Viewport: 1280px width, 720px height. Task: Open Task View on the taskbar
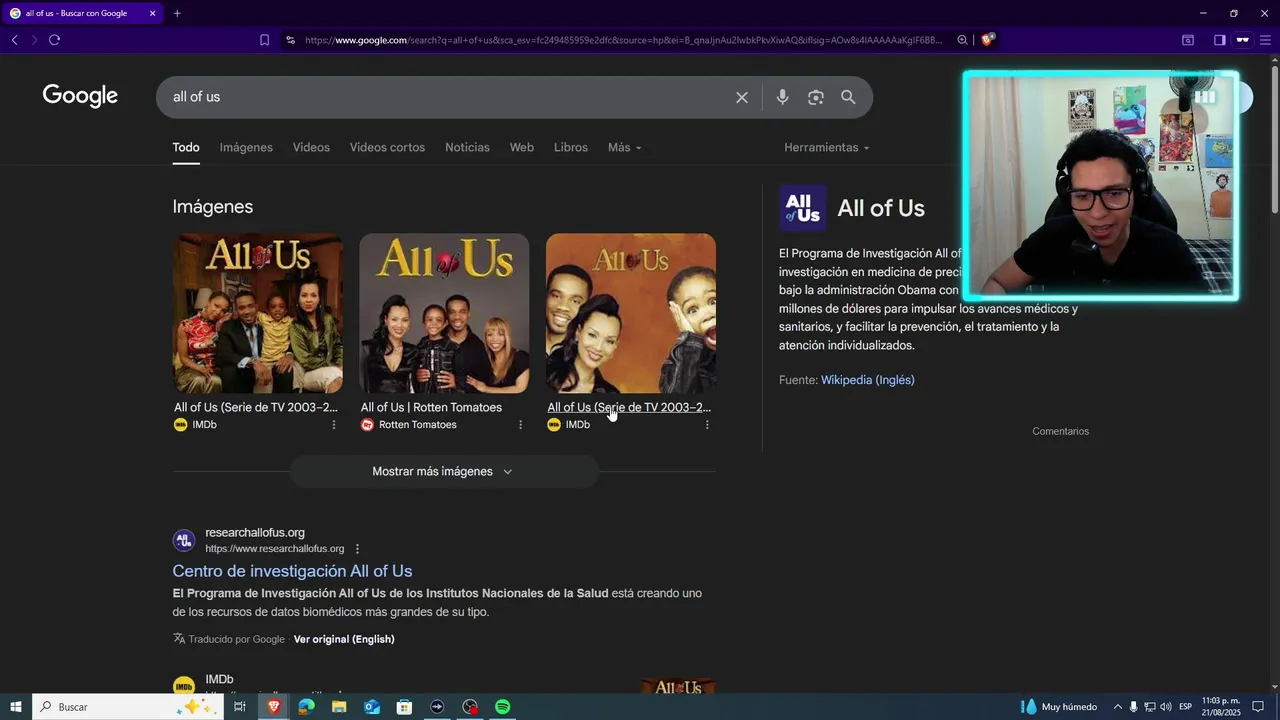coord(239,707)
